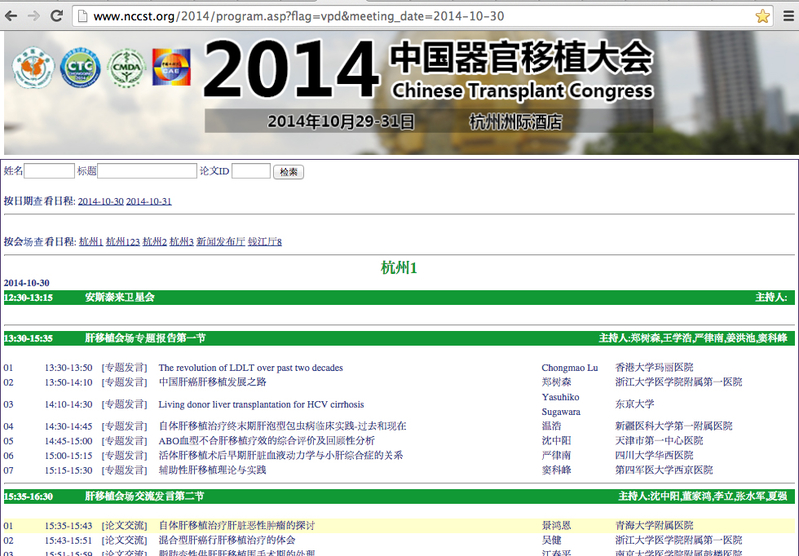Open the Chrome hamburger menu
The height and width of the screenshot is (556, 799).
(x=789, y=16)
